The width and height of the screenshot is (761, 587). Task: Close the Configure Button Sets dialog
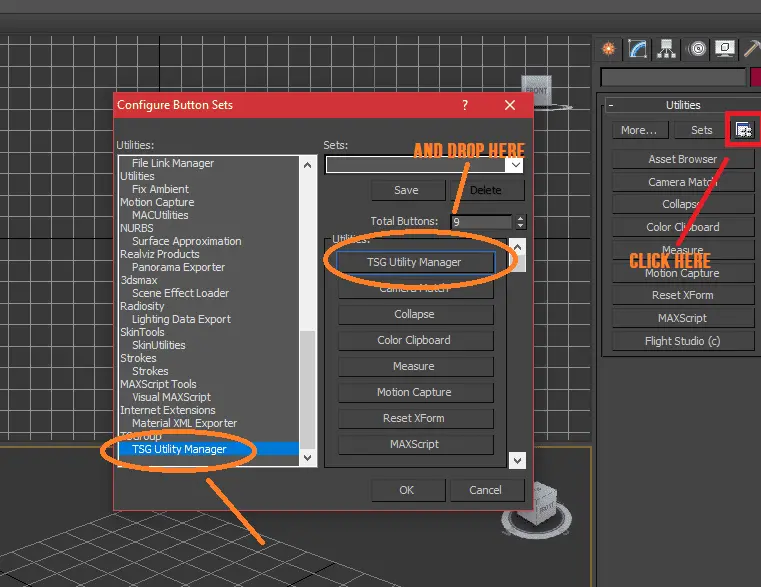[x=510, y=105]
